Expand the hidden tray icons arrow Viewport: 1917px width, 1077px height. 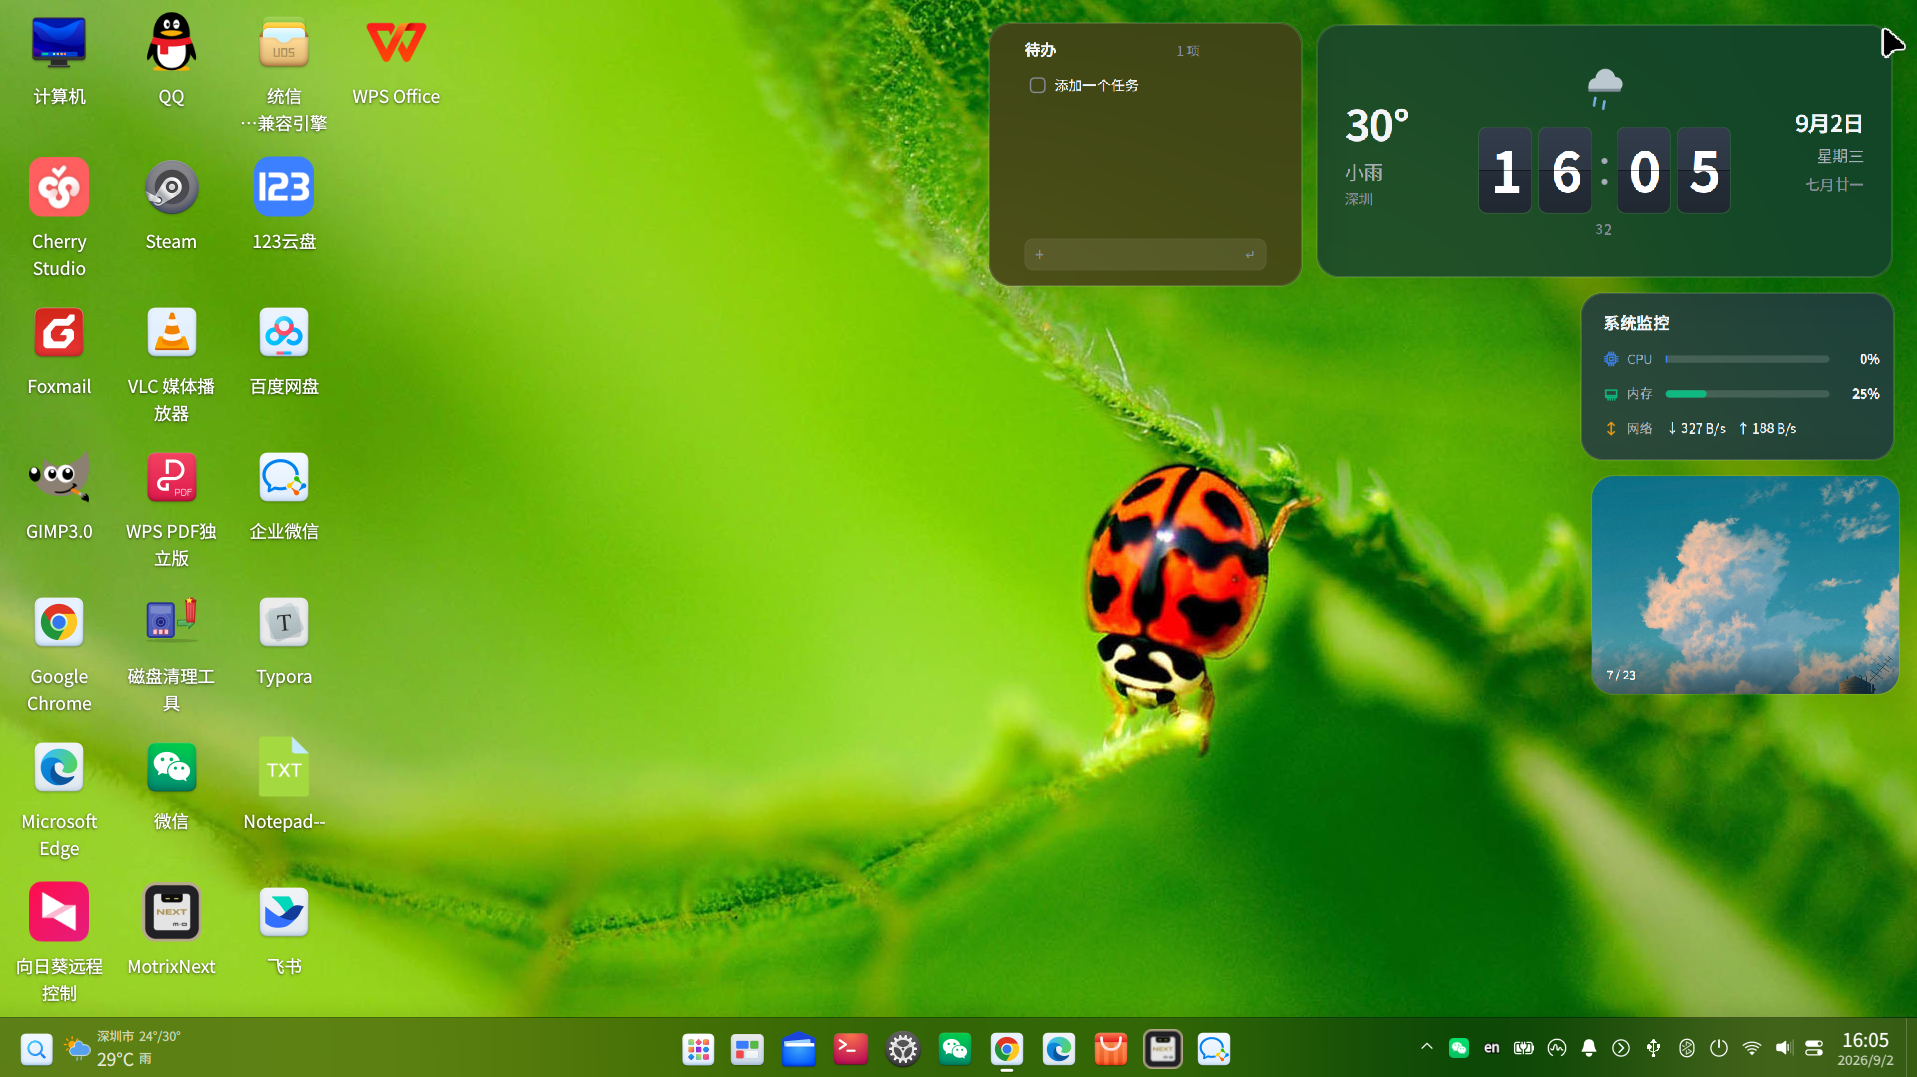click(x=1427, y=1047)
